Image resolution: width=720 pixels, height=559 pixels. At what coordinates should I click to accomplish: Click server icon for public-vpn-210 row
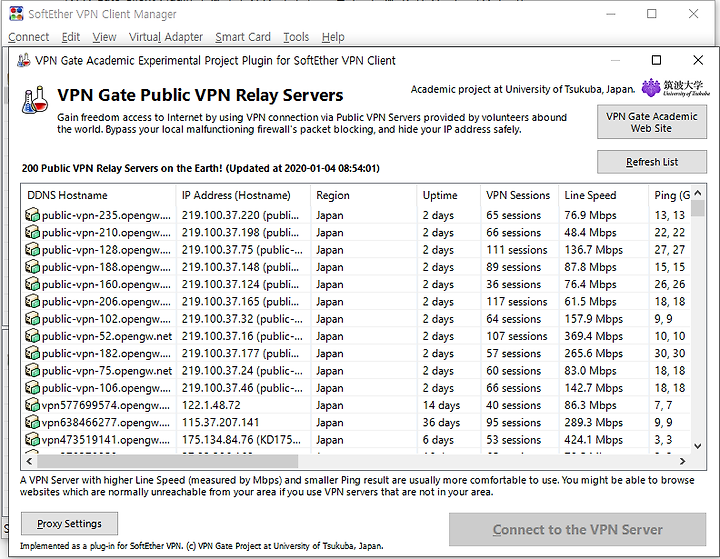pyautogui.click(x=32, y=232)
